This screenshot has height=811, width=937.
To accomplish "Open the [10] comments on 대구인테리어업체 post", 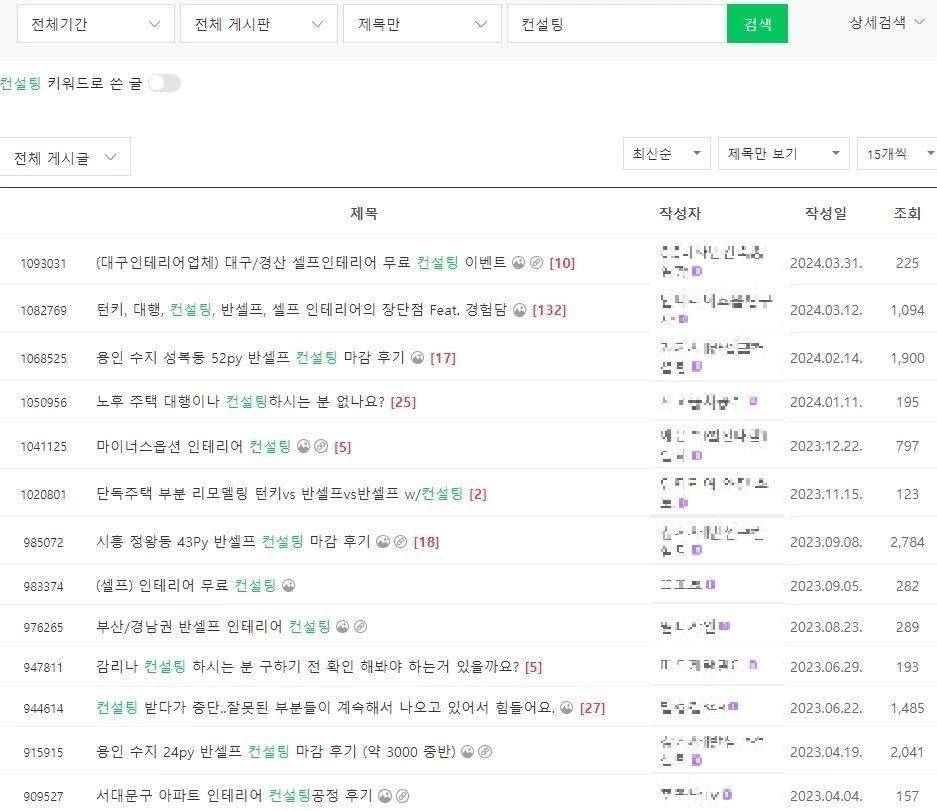I will pyautogui.click(x=562, y=263).
